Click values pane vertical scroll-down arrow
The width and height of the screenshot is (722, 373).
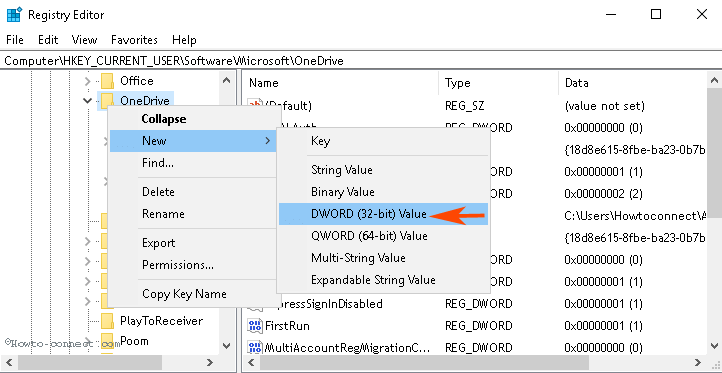pyautogui.click(x=714, y=346)
